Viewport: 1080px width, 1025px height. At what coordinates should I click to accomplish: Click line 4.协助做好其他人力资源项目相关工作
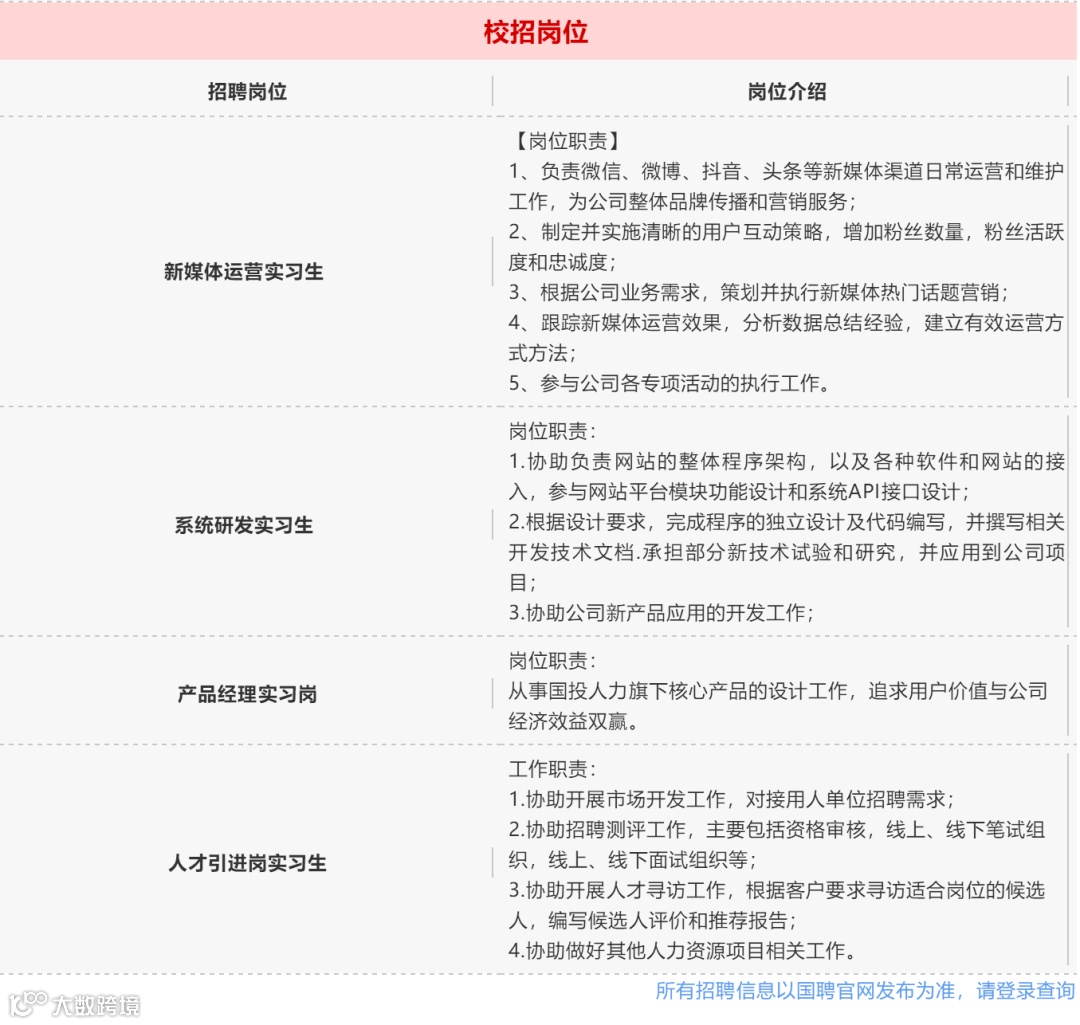pos(683,951)
